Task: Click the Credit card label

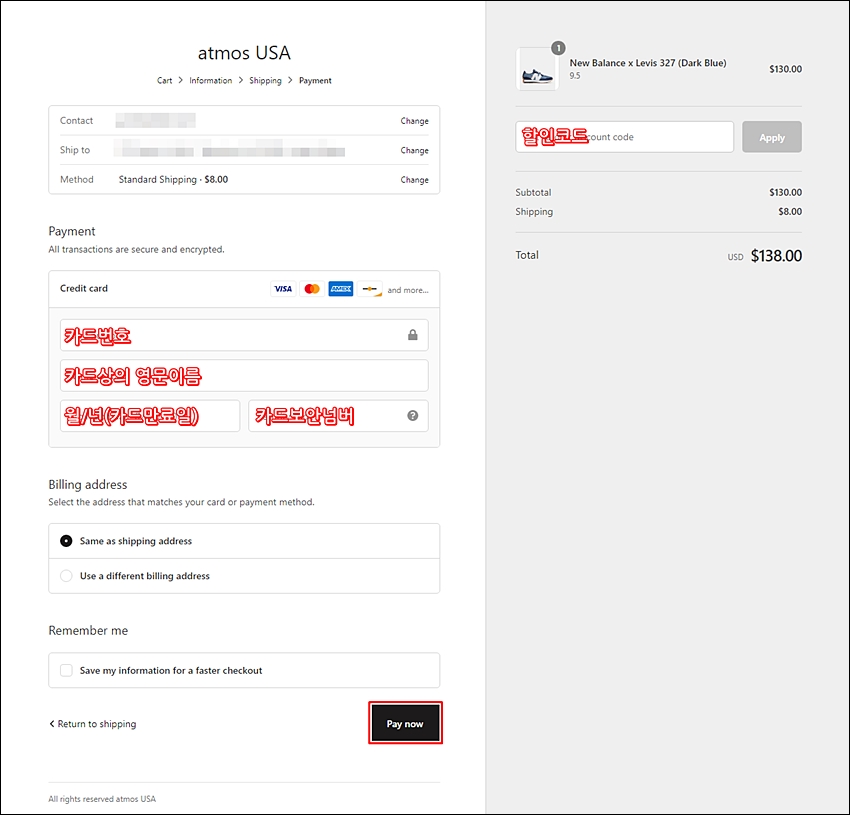Action: point(83,288)
